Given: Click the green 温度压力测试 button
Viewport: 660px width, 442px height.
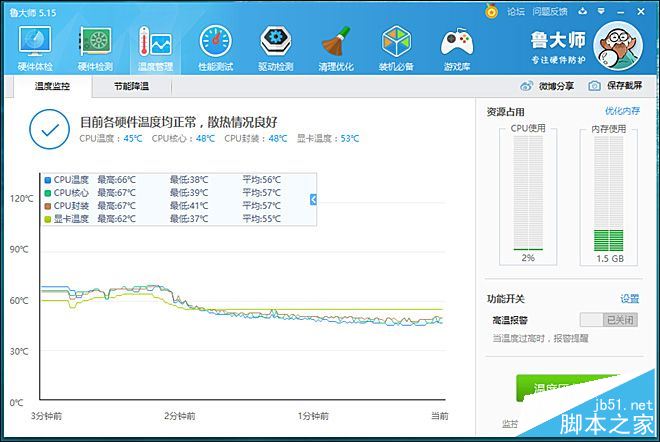Looking at the screenshot, I should tap(568, 387).
